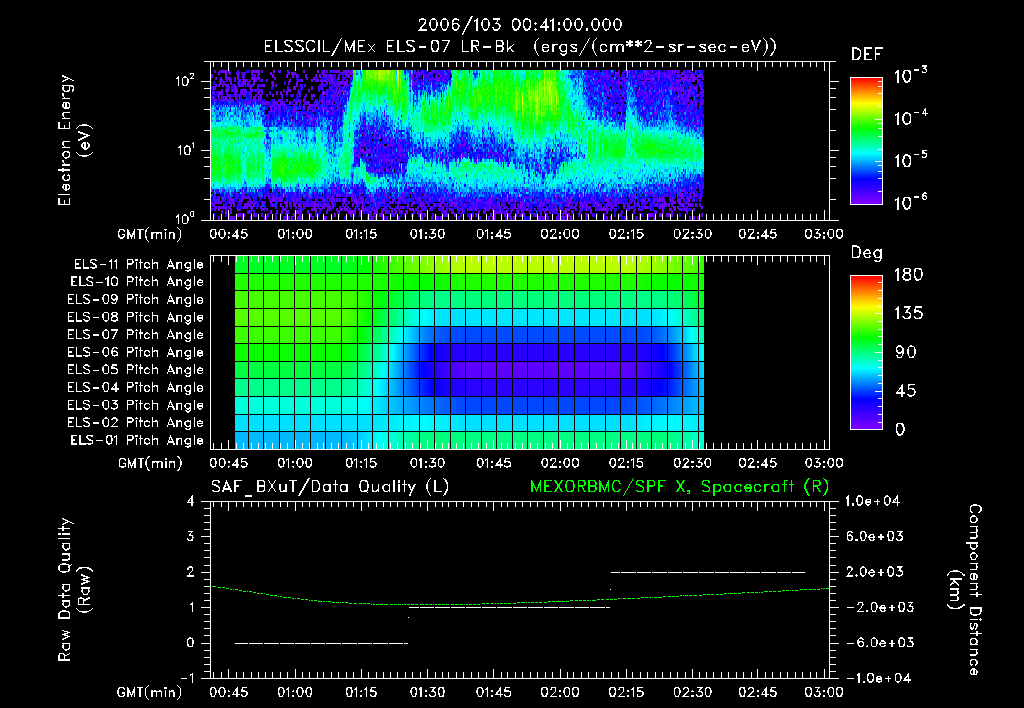Click the 03:00 tick under data quality panel
The height and width of the screenshot is (708, 1024).
(824, 692)
